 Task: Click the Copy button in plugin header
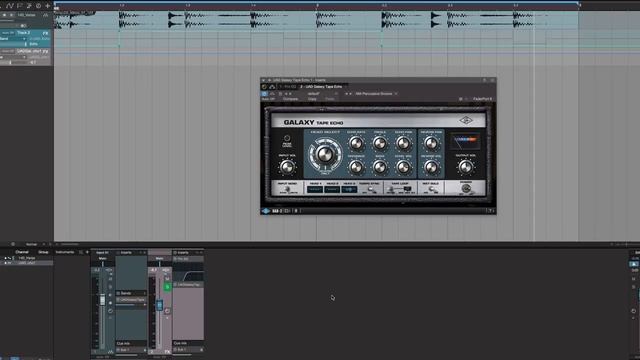(x=312, y=99)
